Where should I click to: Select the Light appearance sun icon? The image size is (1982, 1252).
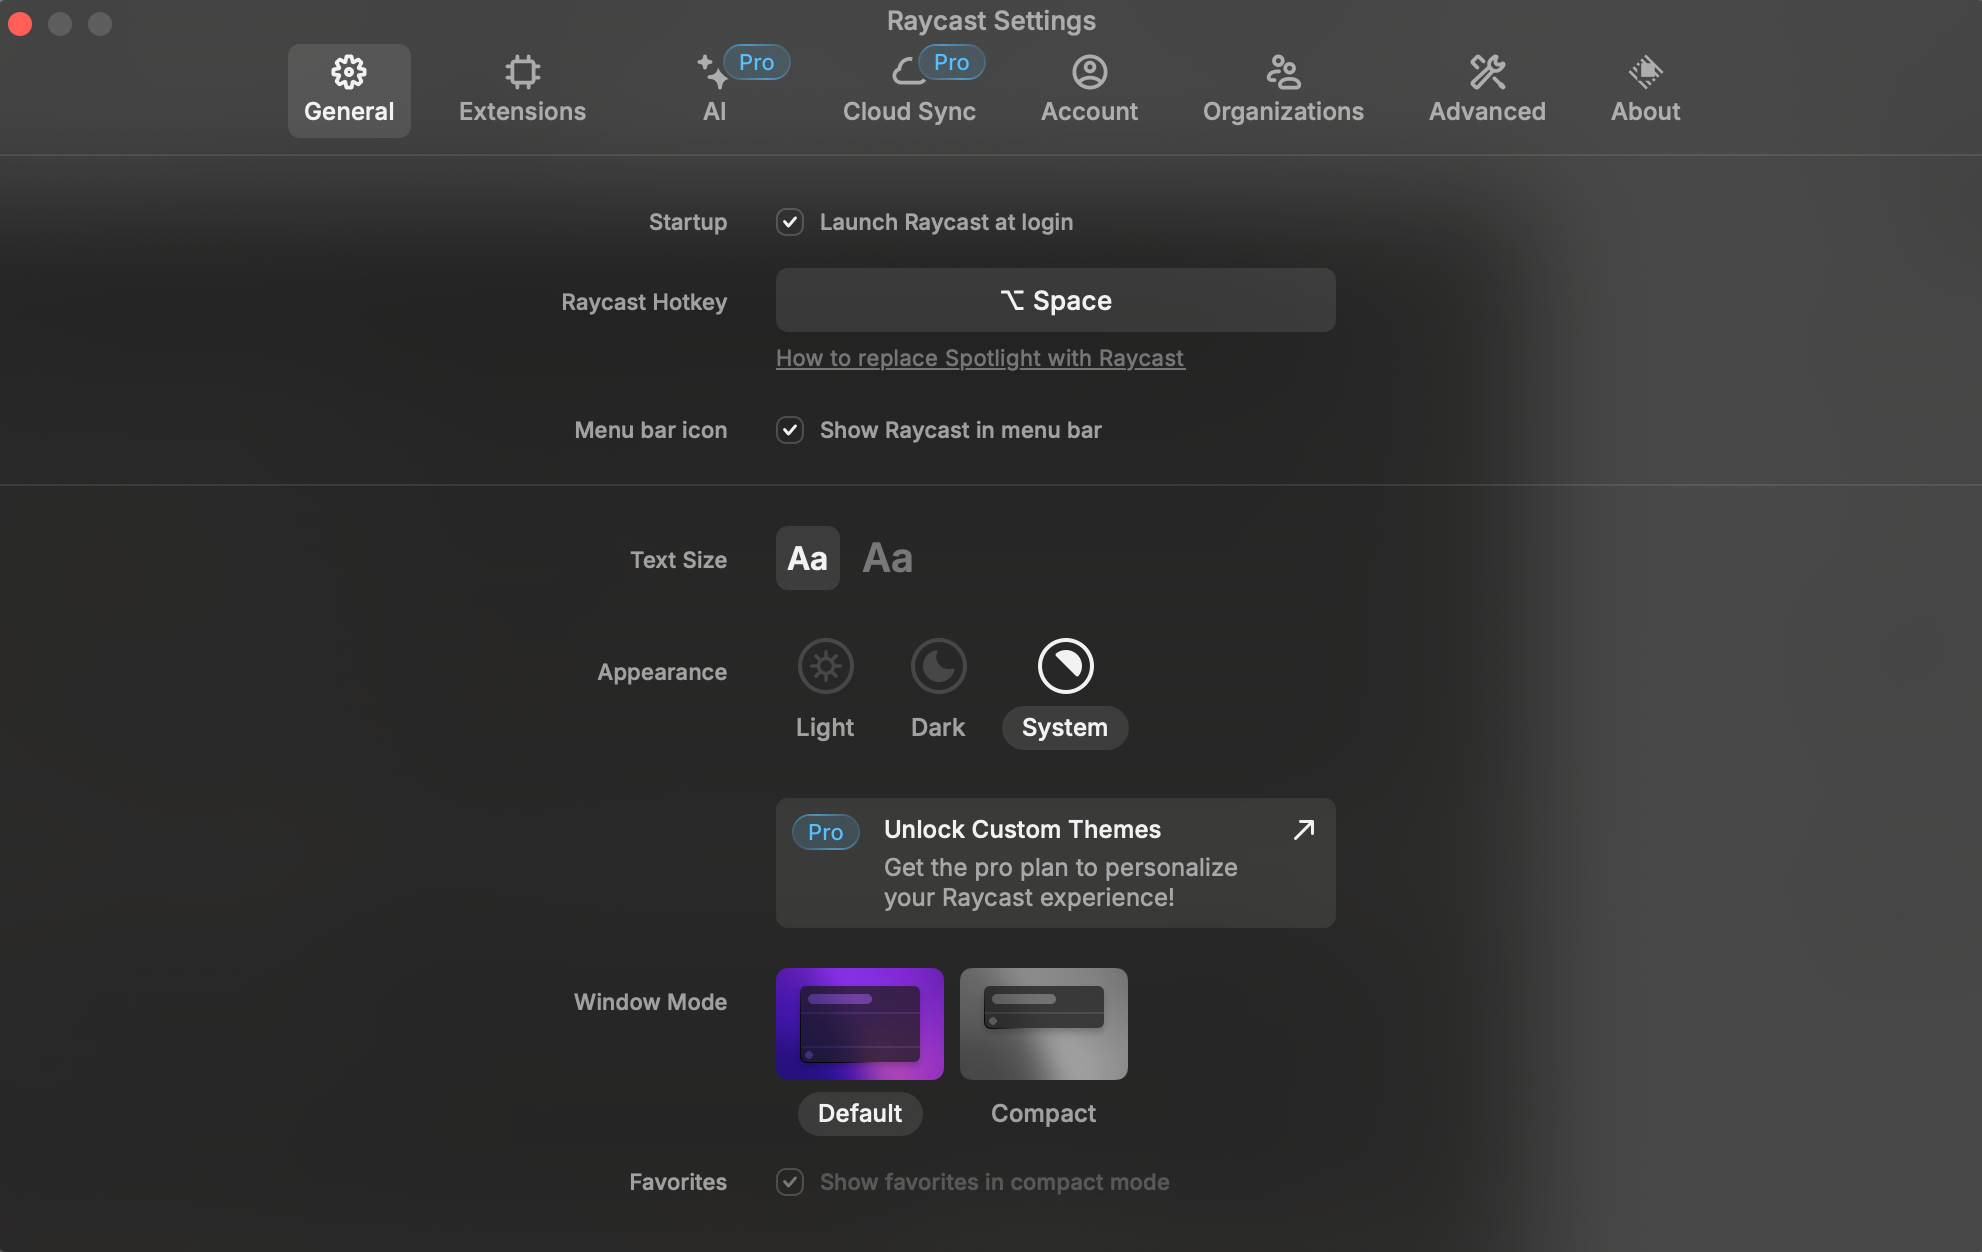(x=825, y=666)
